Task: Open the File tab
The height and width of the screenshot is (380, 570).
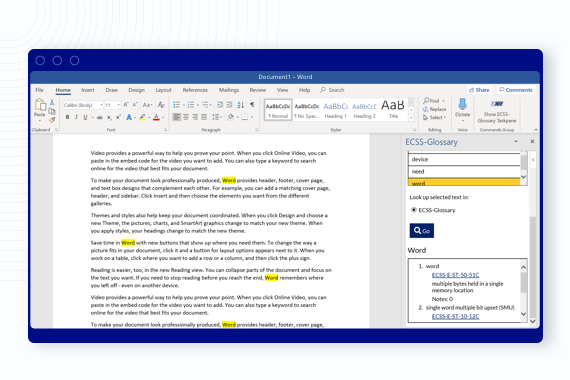Action: [x=39, y=90]
